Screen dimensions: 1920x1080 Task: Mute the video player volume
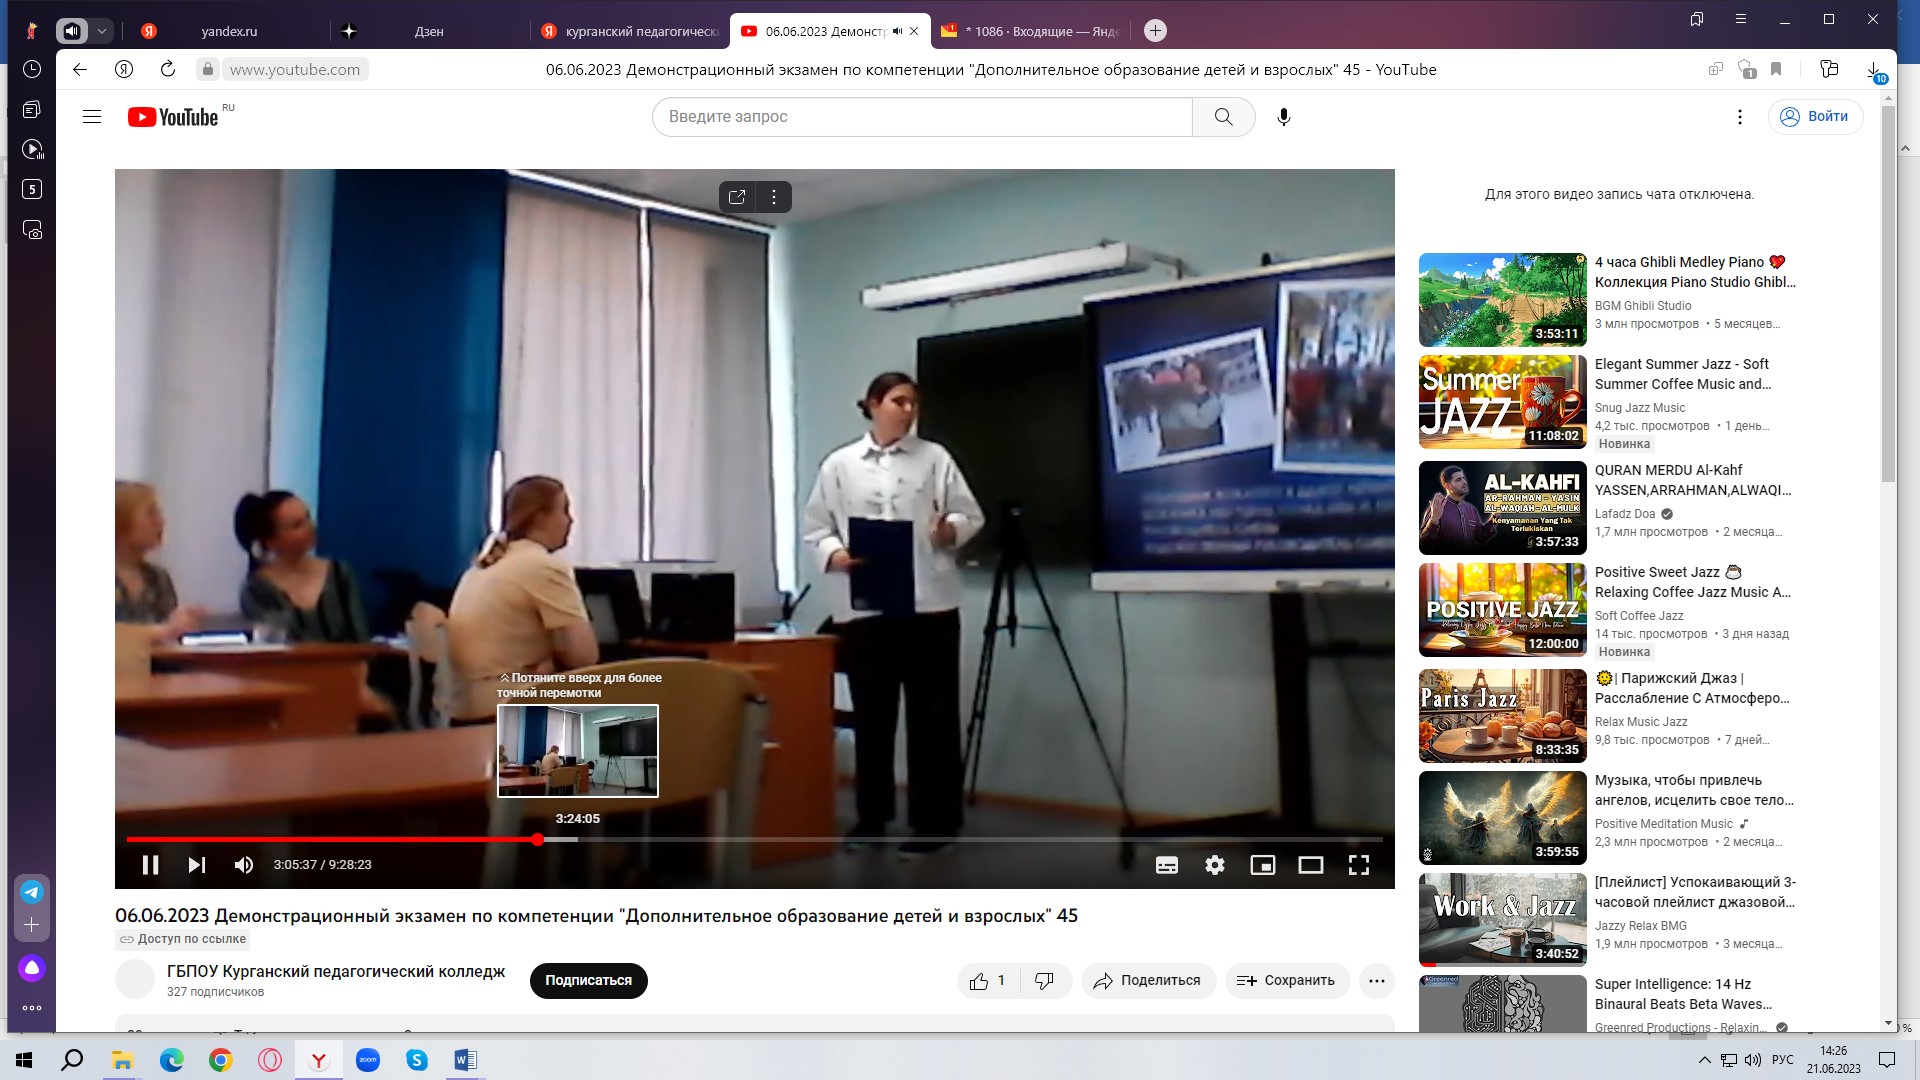coord(244,865)
